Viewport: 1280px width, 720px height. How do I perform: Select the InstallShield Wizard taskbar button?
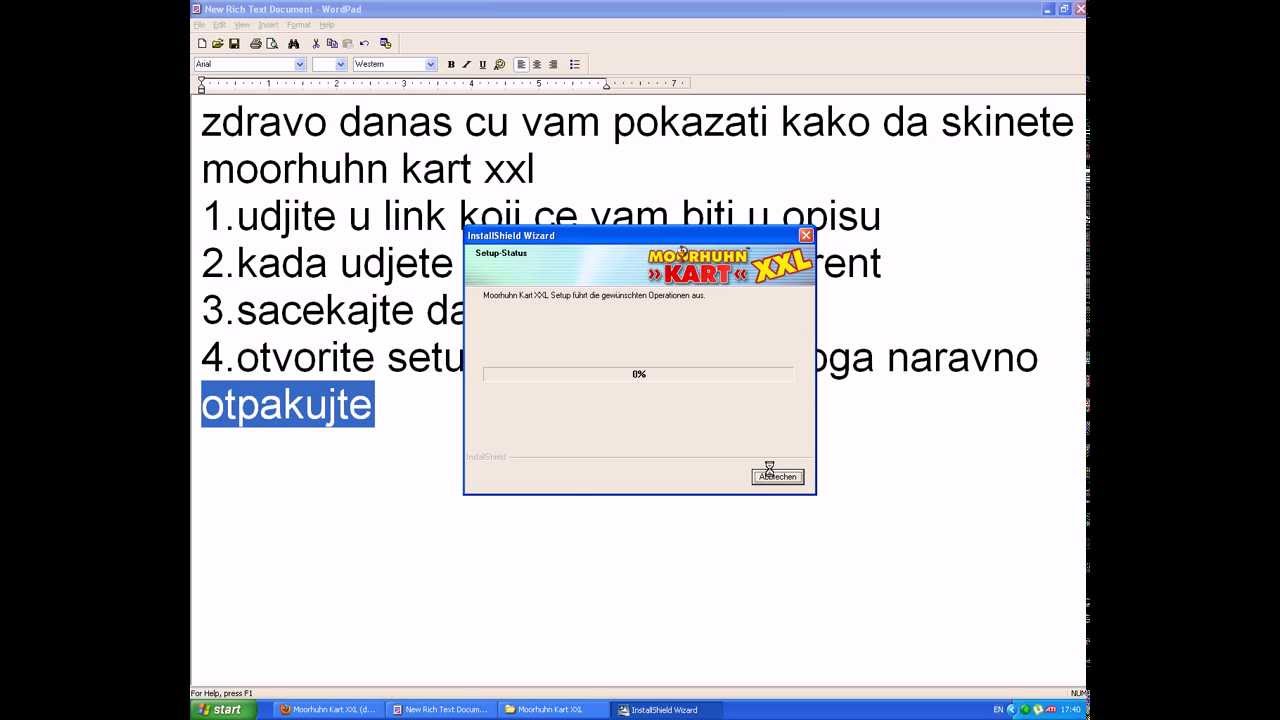point(666,710)
